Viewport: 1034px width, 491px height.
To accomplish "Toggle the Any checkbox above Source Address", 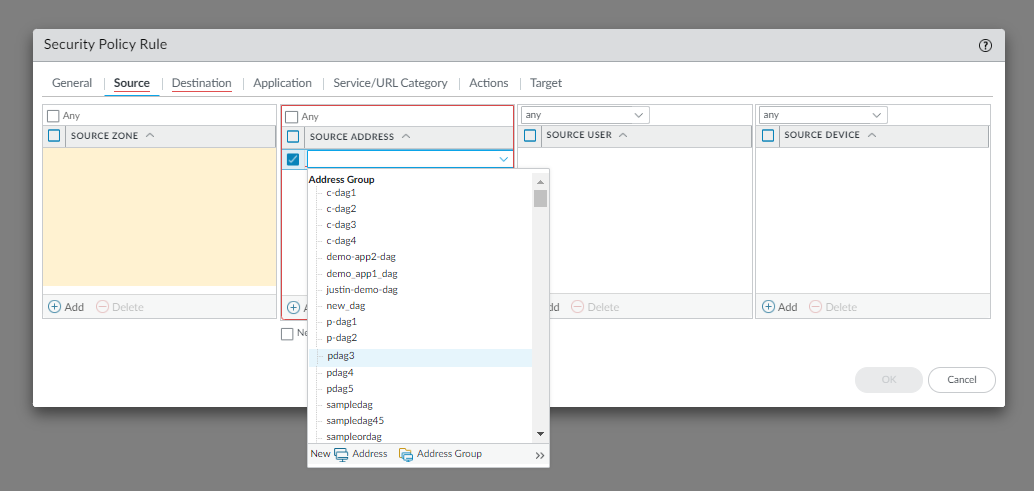I will 292,117.
